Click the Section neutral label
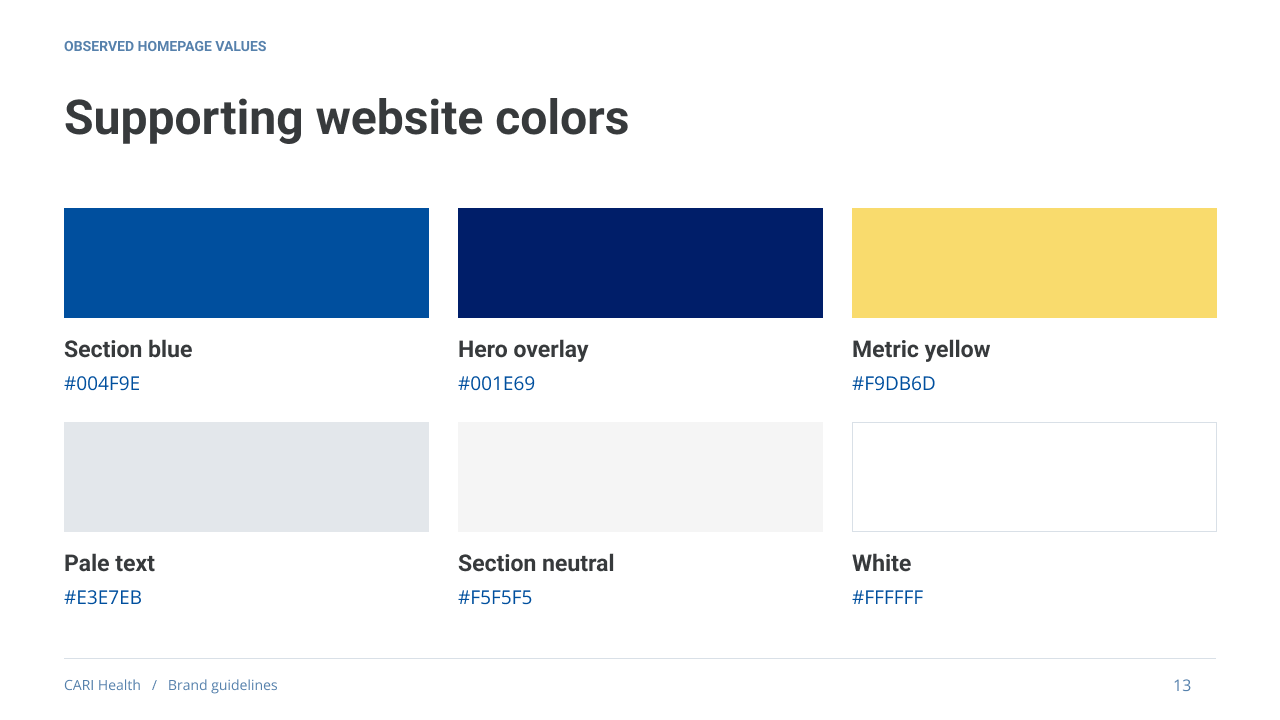 536,563
